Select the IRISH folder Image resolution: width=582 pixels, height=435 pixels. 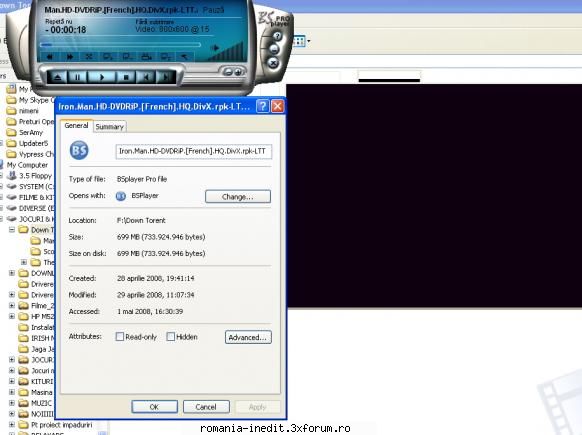coord(37,338)
